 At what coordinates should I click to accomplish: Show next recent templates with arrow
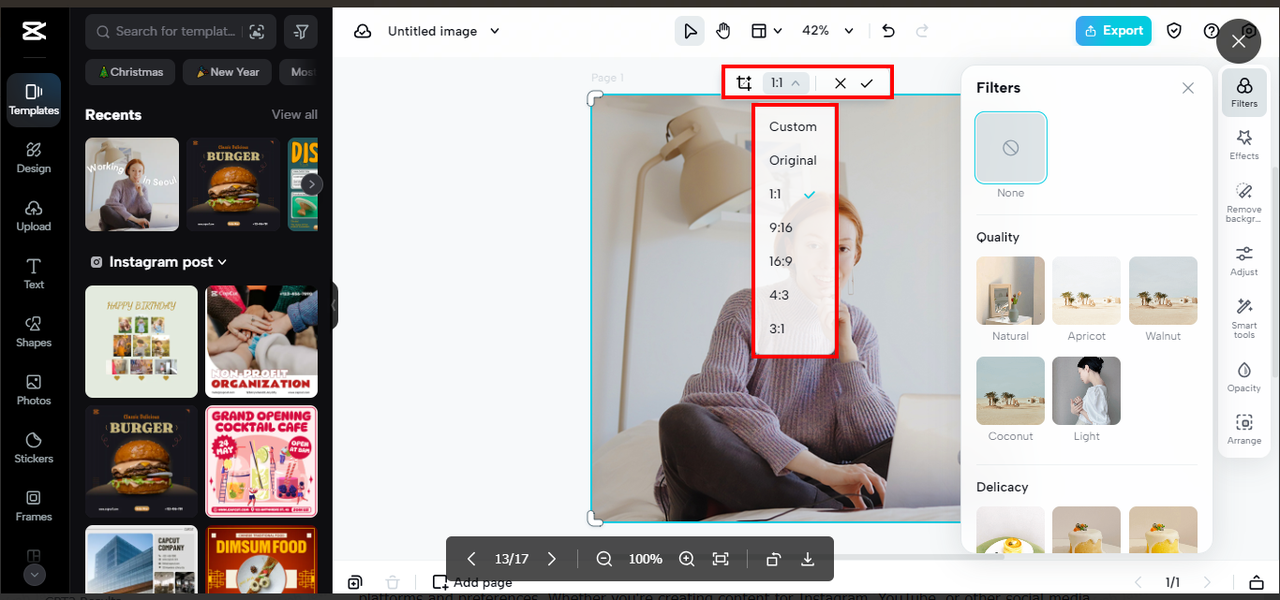[312, 184]
